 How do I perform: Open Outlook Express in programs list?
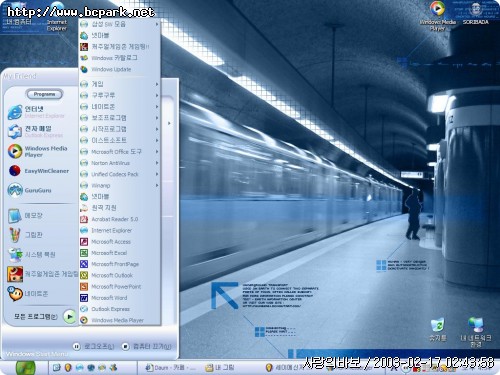pos(105,309)
